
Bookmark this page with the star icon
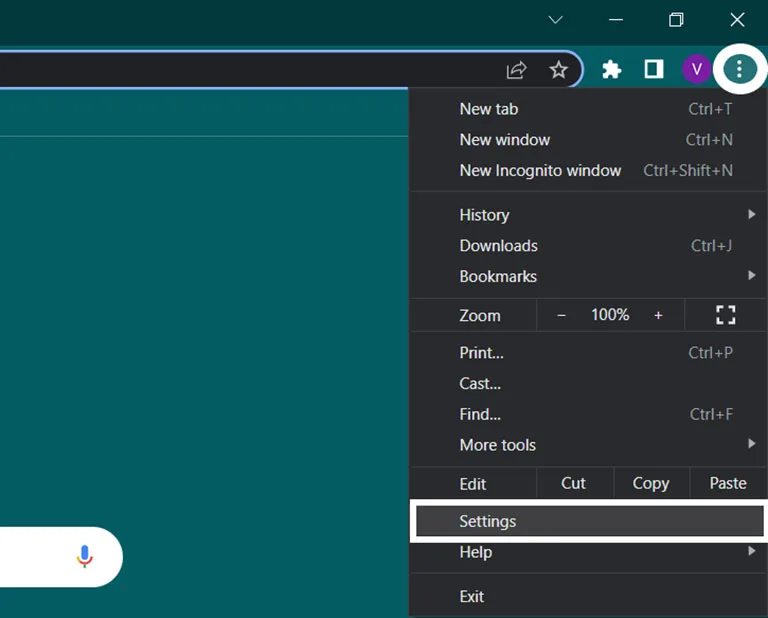(558, 70)
